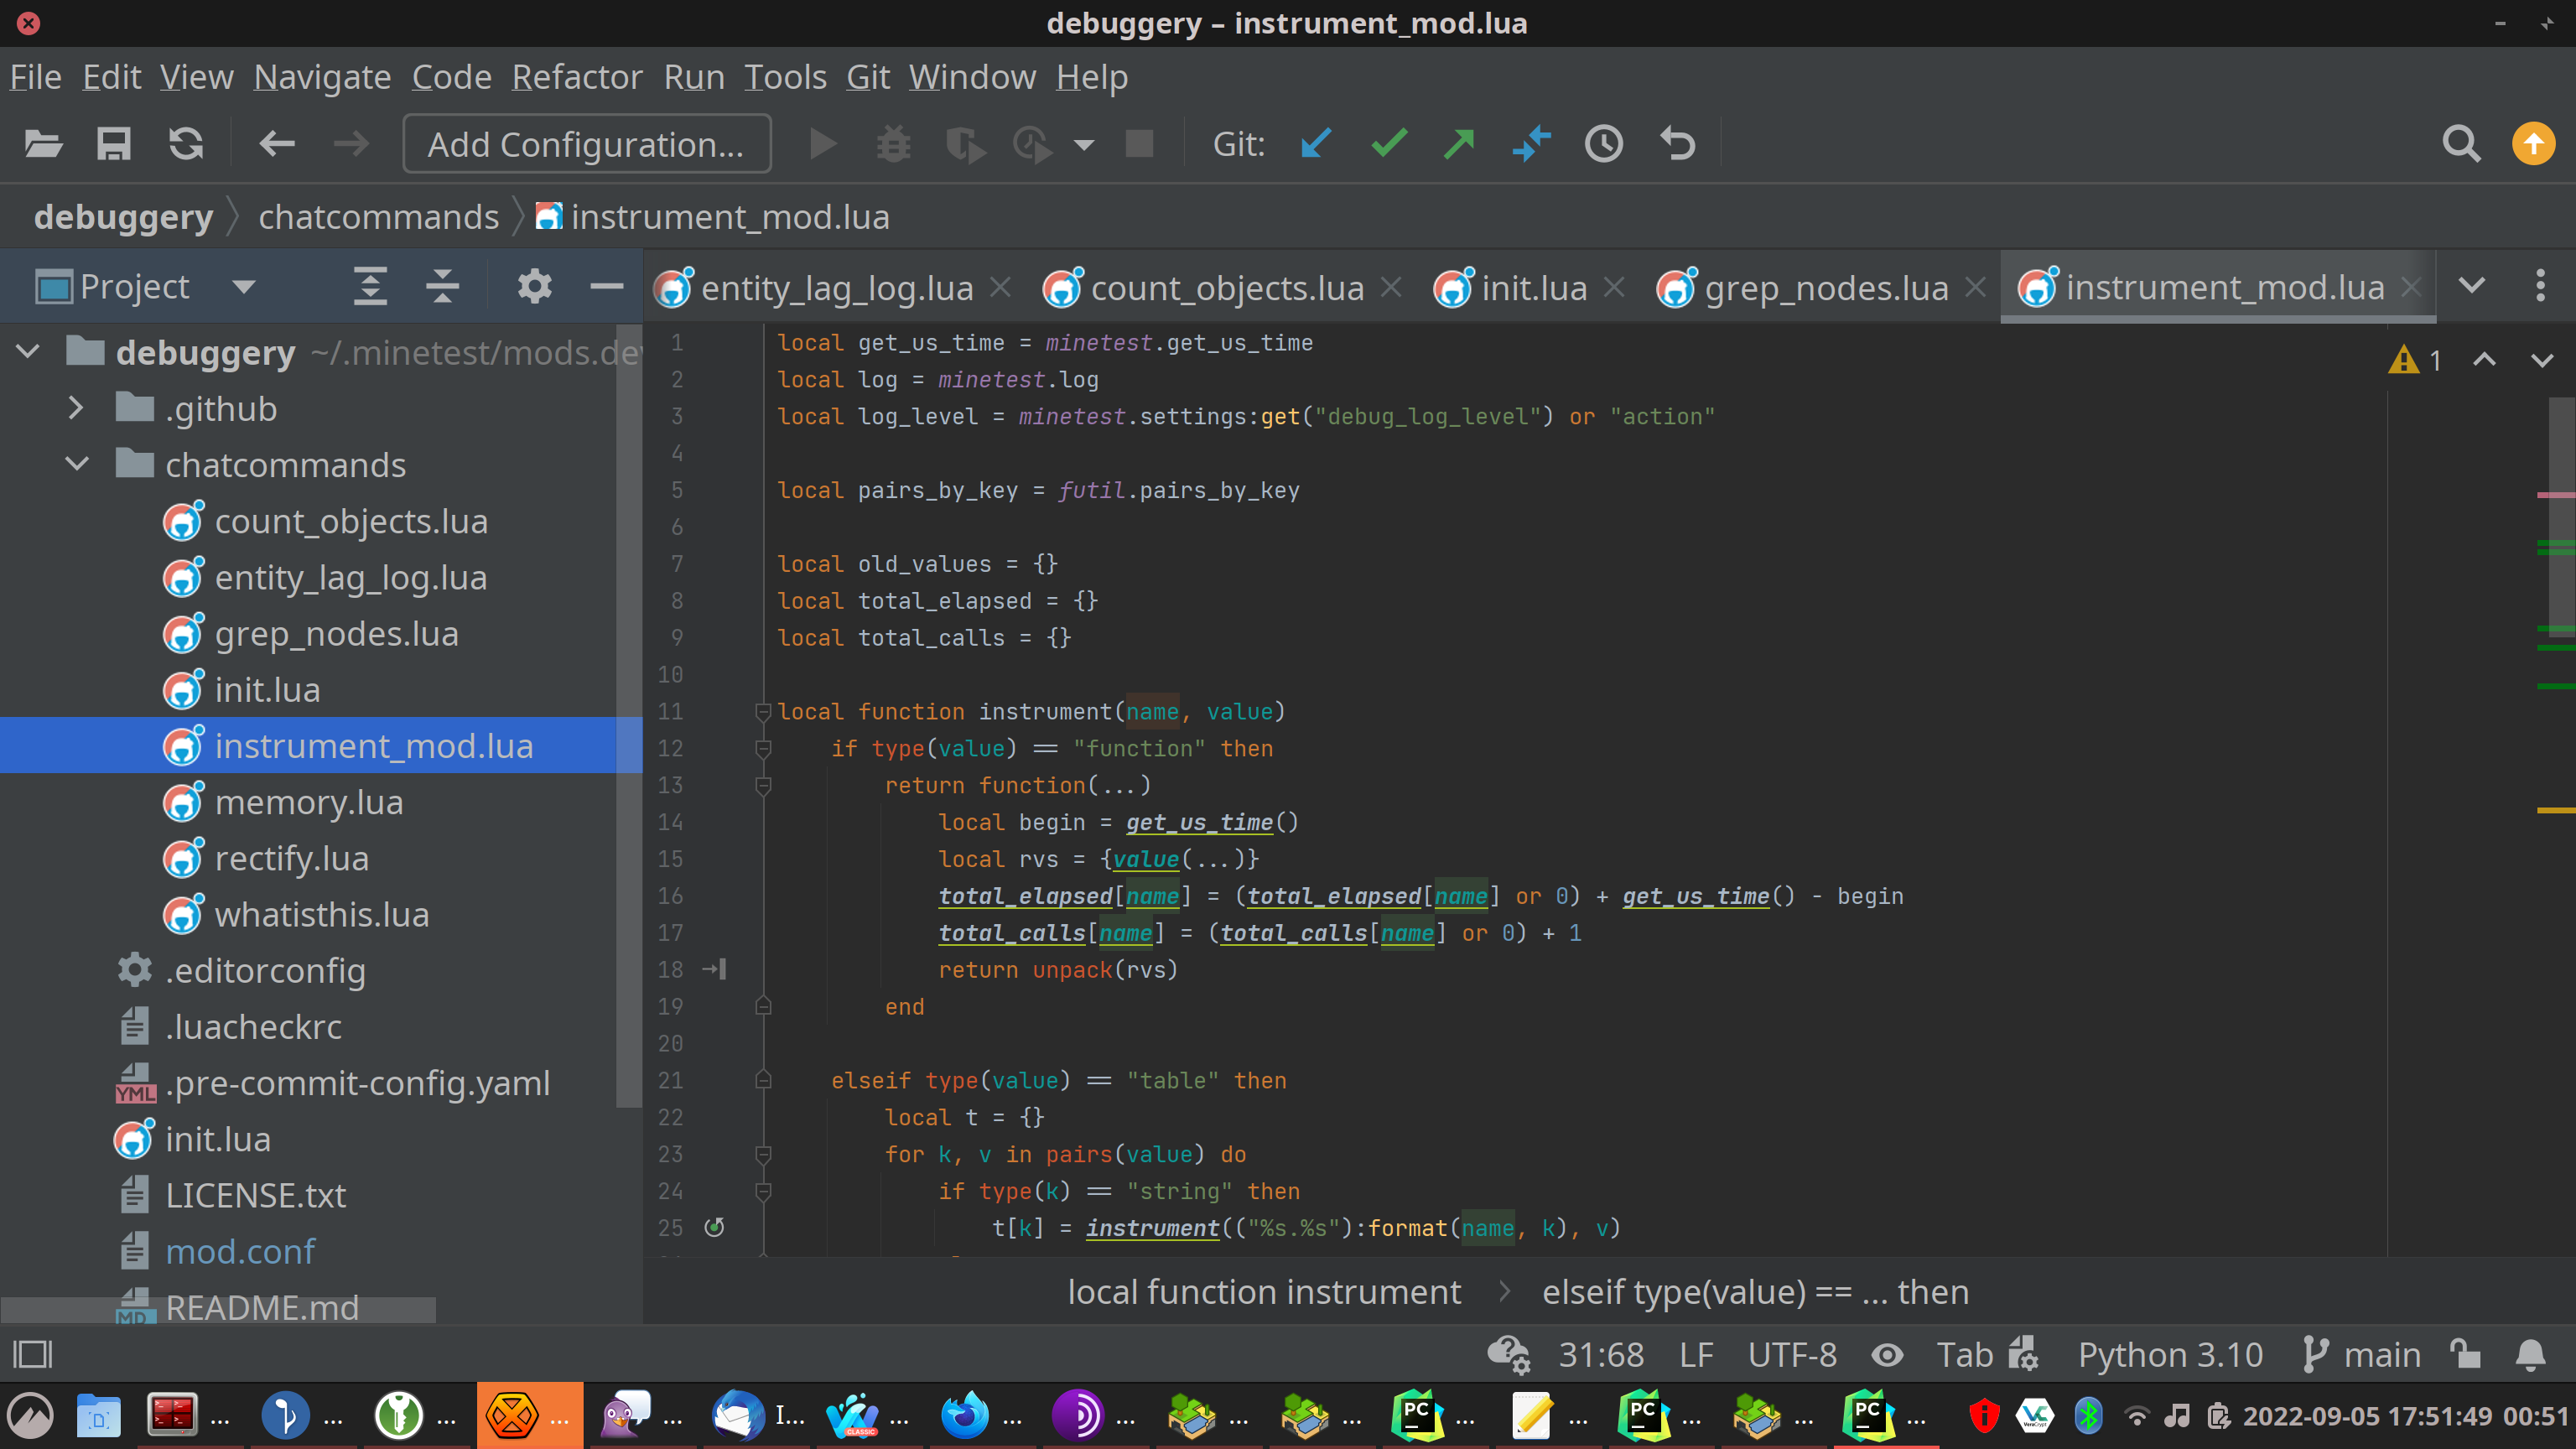Click the Git push arrow icon
Screen dimensions: 2576x1449
(1459, 144)
